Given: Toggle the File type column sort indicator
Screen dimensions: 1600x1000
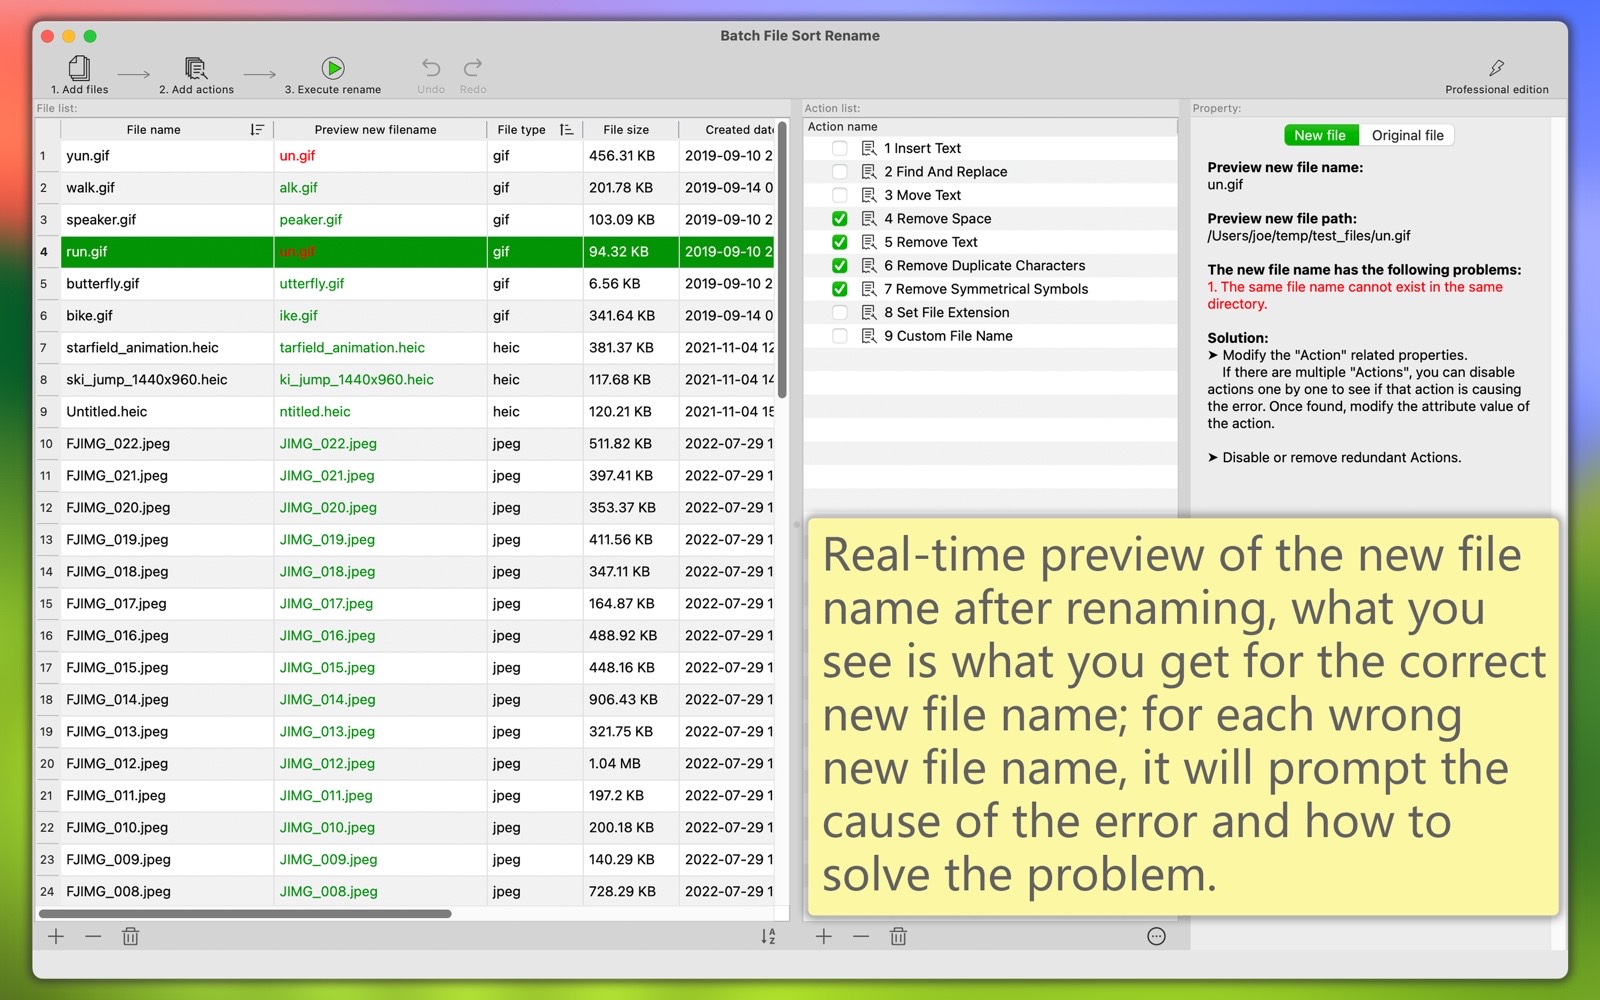Looking at the screenshot, I should click(566, 130).
